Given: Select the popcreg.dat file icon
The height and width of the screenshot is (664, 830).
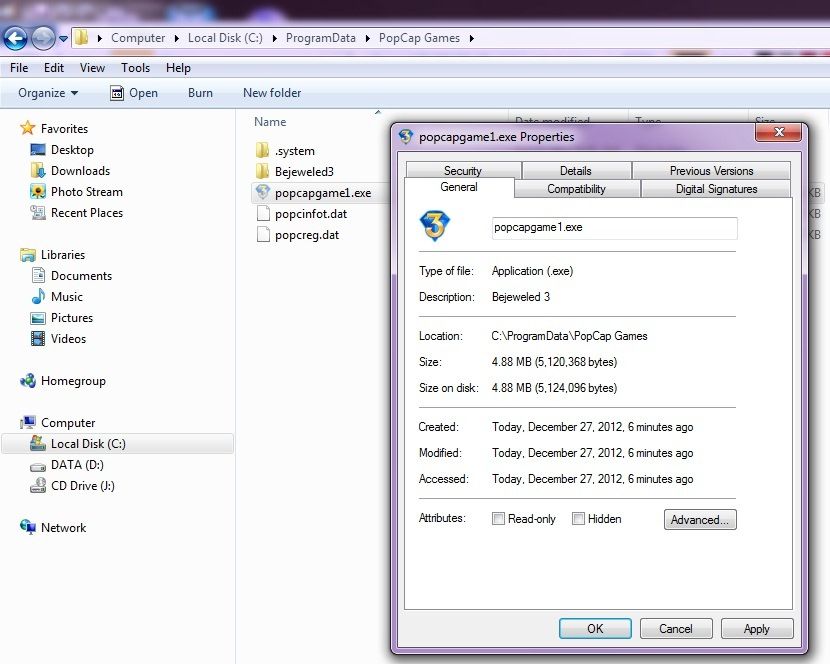Looking at the screenshot, I should [x=263, y=235].
